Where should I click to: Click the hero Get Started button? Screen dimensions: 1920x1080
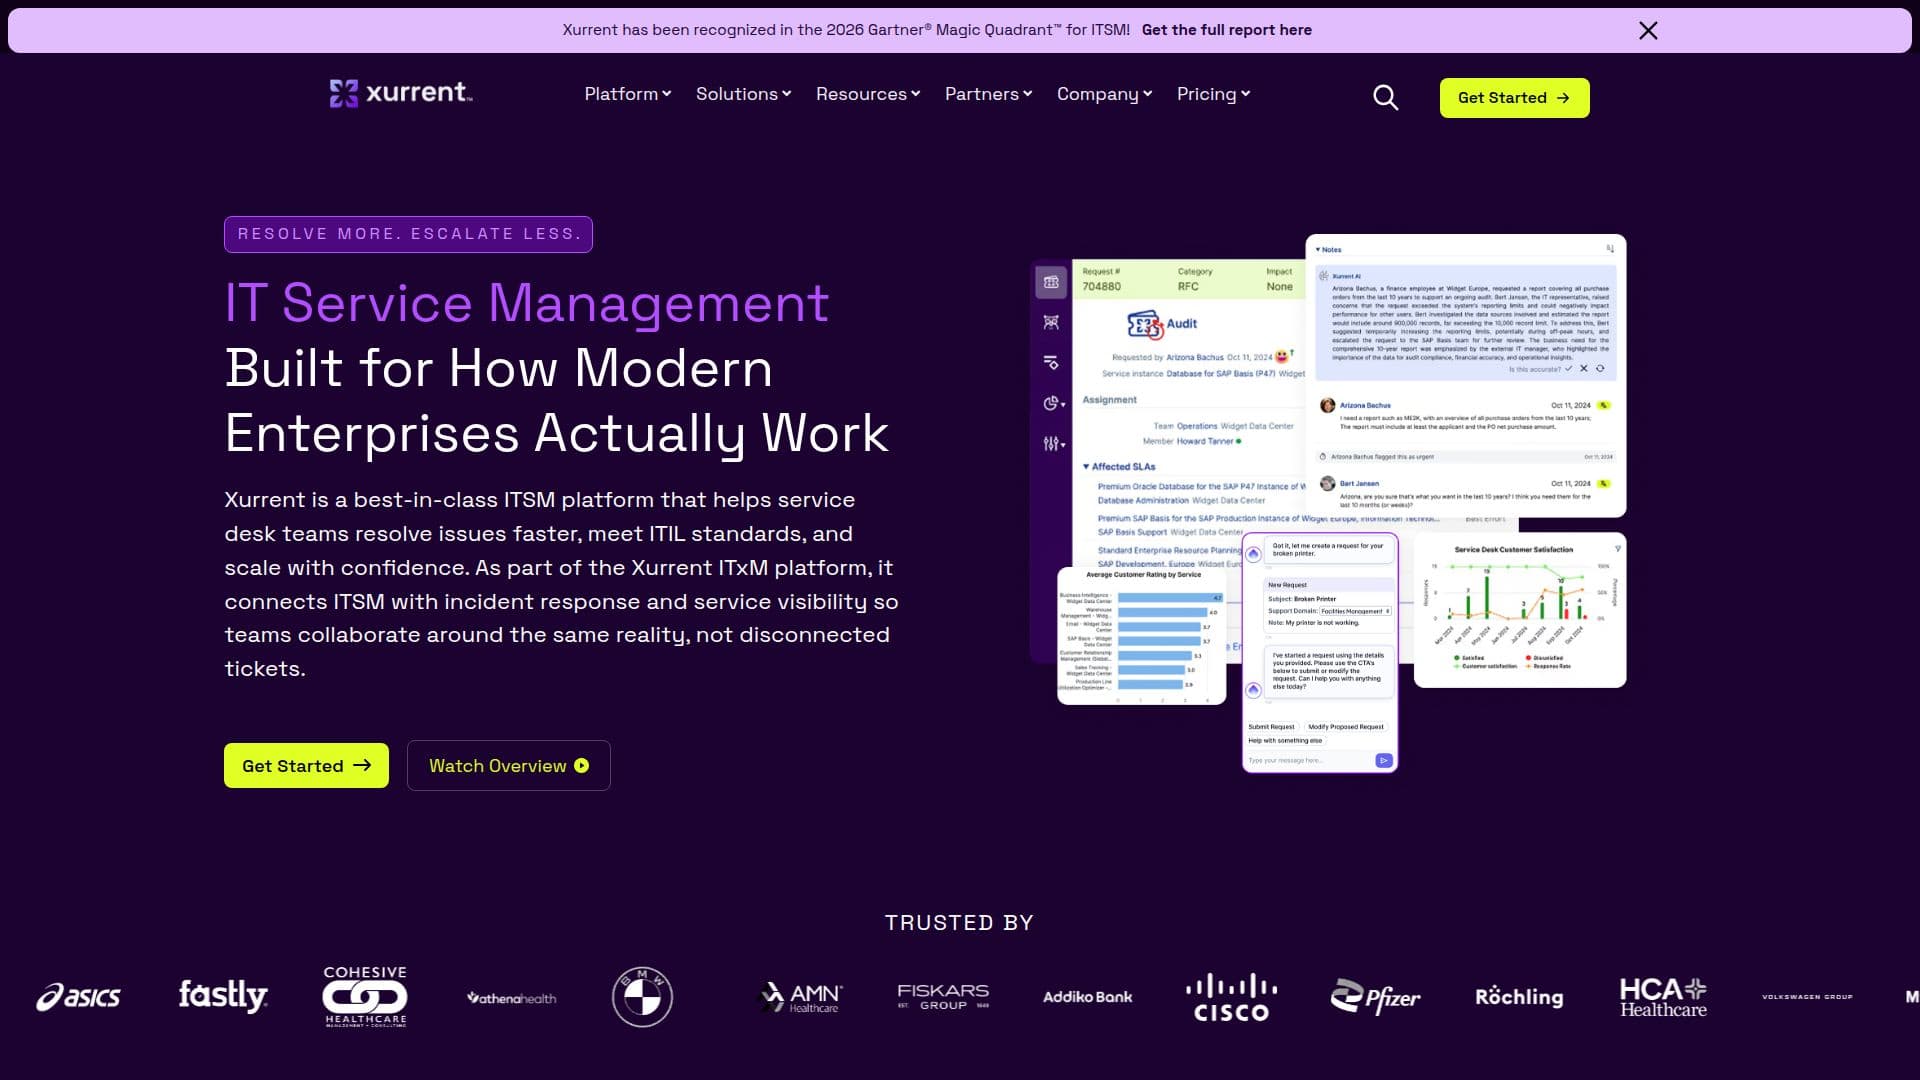coord(306,766)
